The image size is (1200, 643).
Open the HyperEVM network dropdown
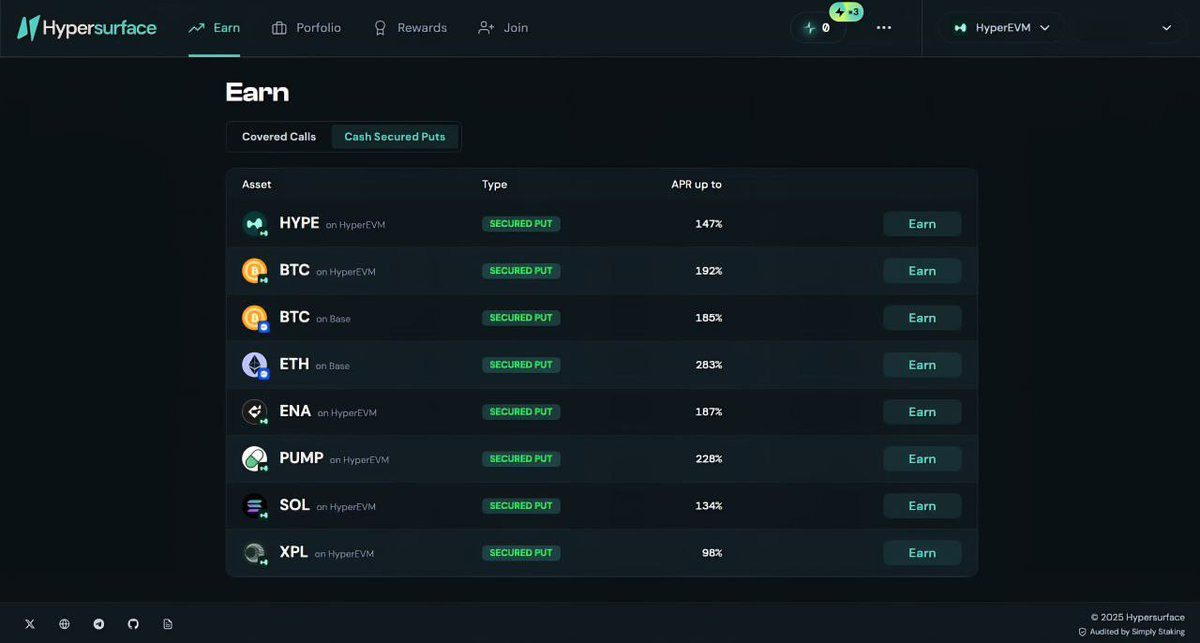coord(1001,28)
